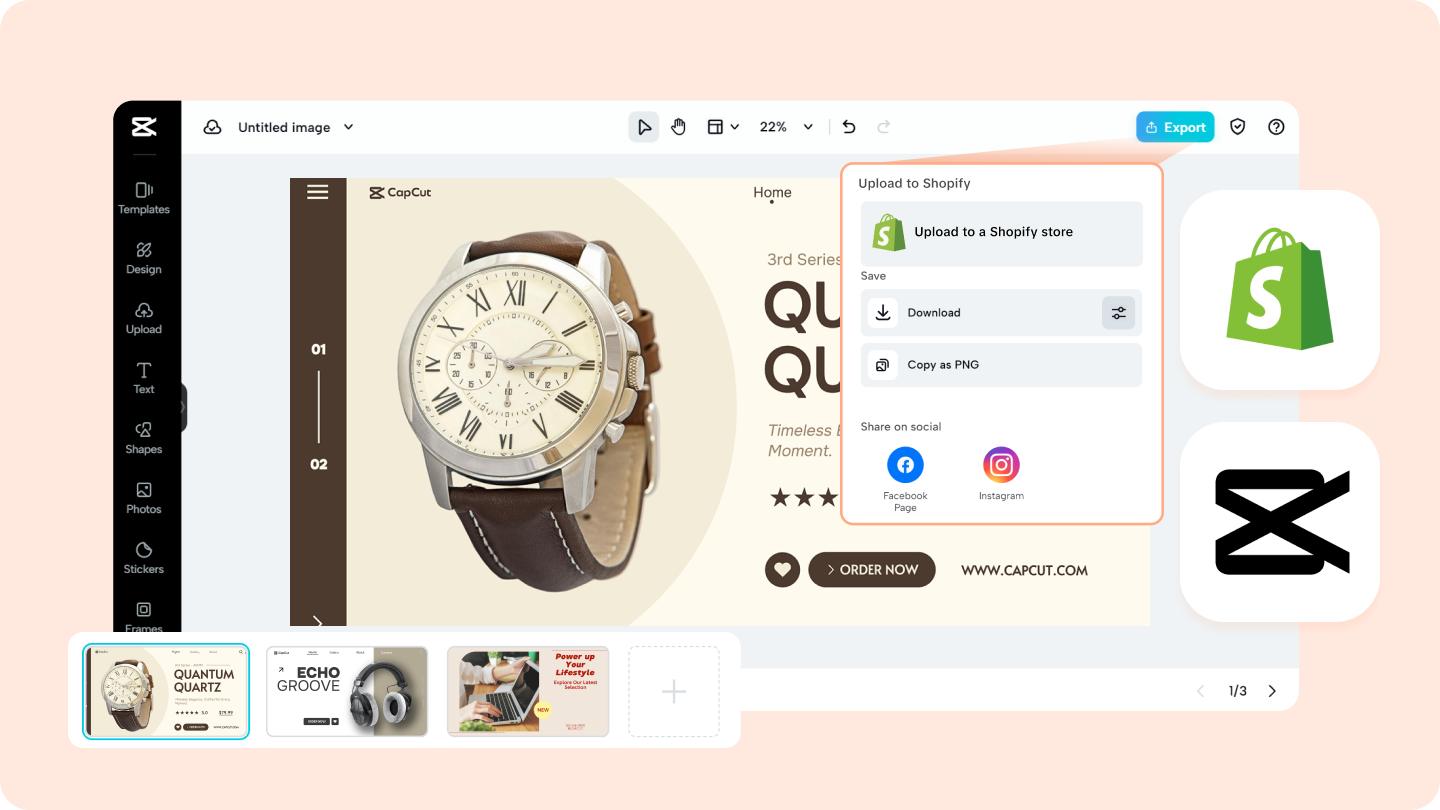Click the heart icon on canvas
The height and width of the screenshot is (810, 1440).
pos(782,570)
